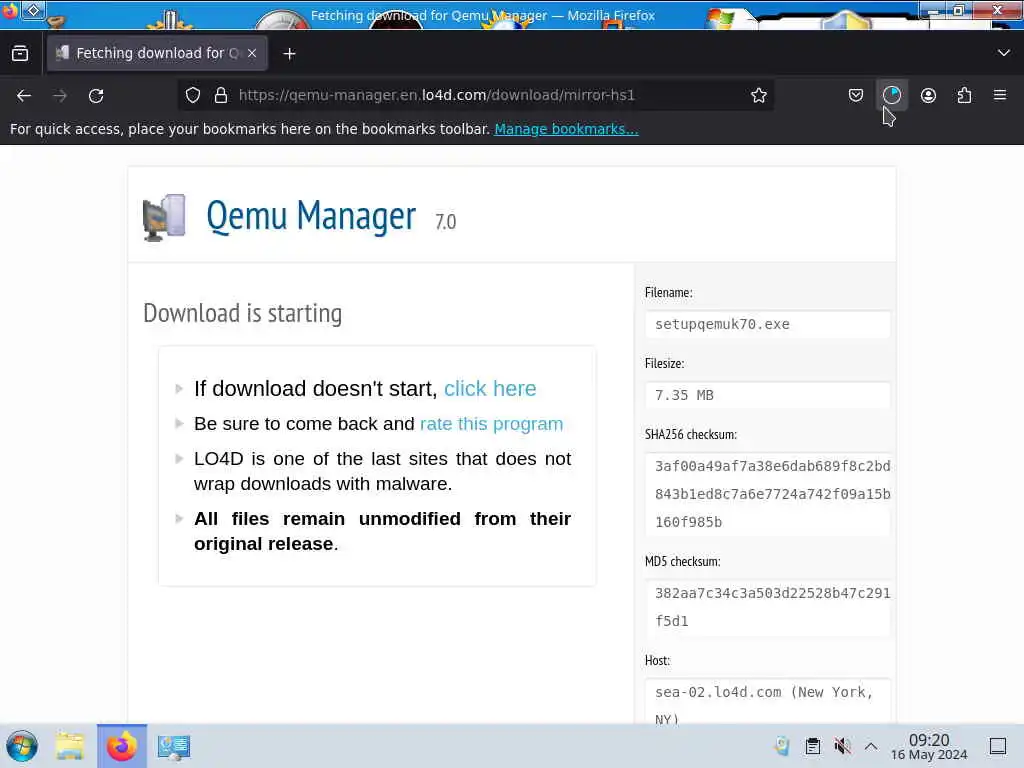
Task: Click show desktop button in tray
Action: (x=998, y=746)
